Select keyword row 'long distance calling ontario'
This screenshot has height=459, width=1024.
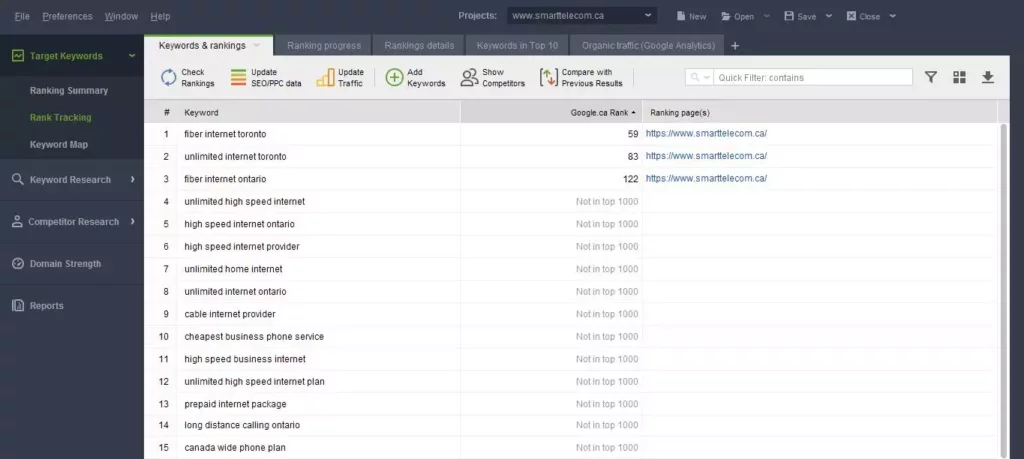[571, 425]
